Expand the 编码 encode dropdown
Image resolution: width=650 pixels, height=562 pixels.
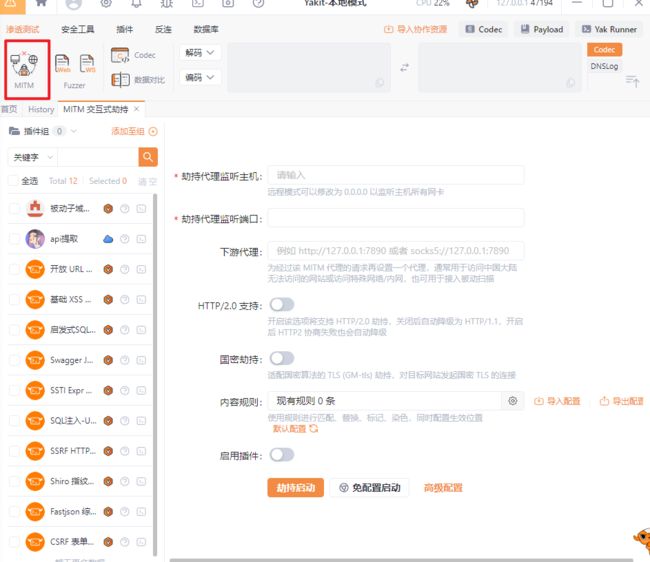point(199,77)
